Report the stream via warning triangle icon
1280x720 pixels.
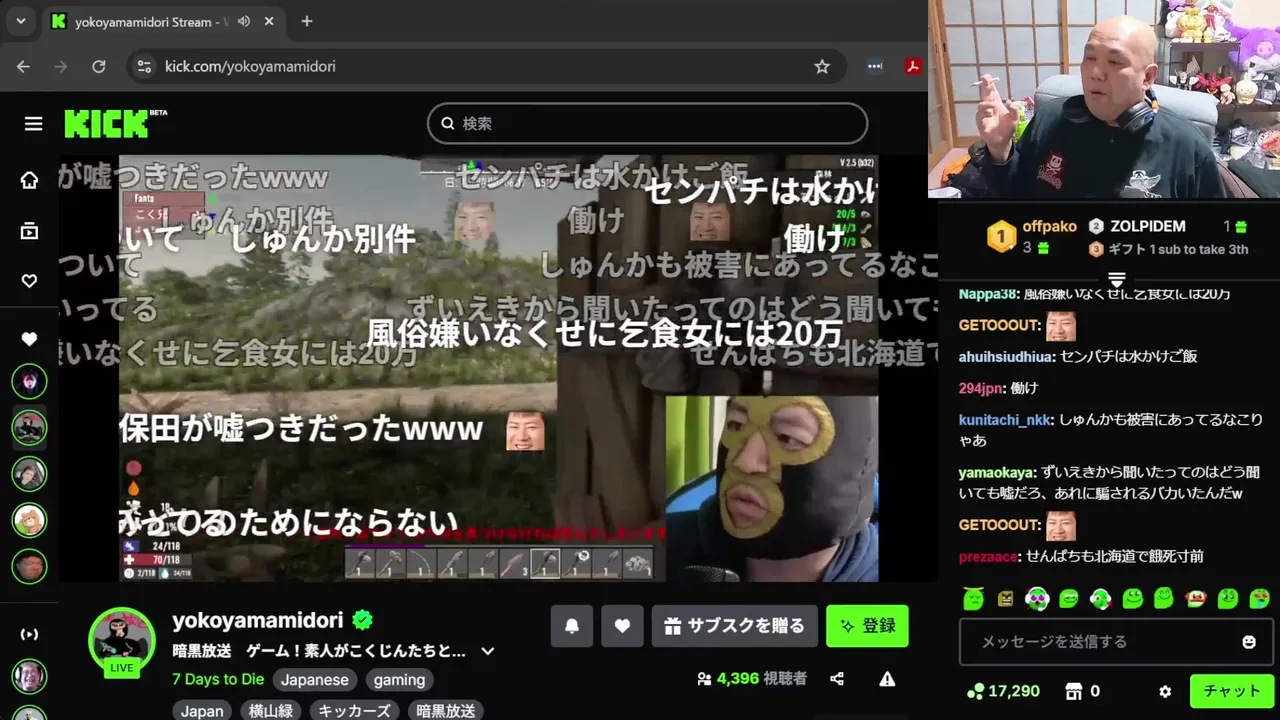(x=887, y=679)
